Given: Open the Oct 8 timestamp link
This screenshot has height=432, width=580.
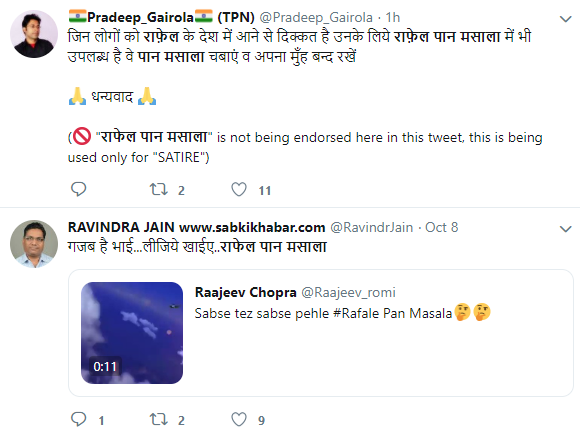Looking at the screenshot, I should click(442, 227).
